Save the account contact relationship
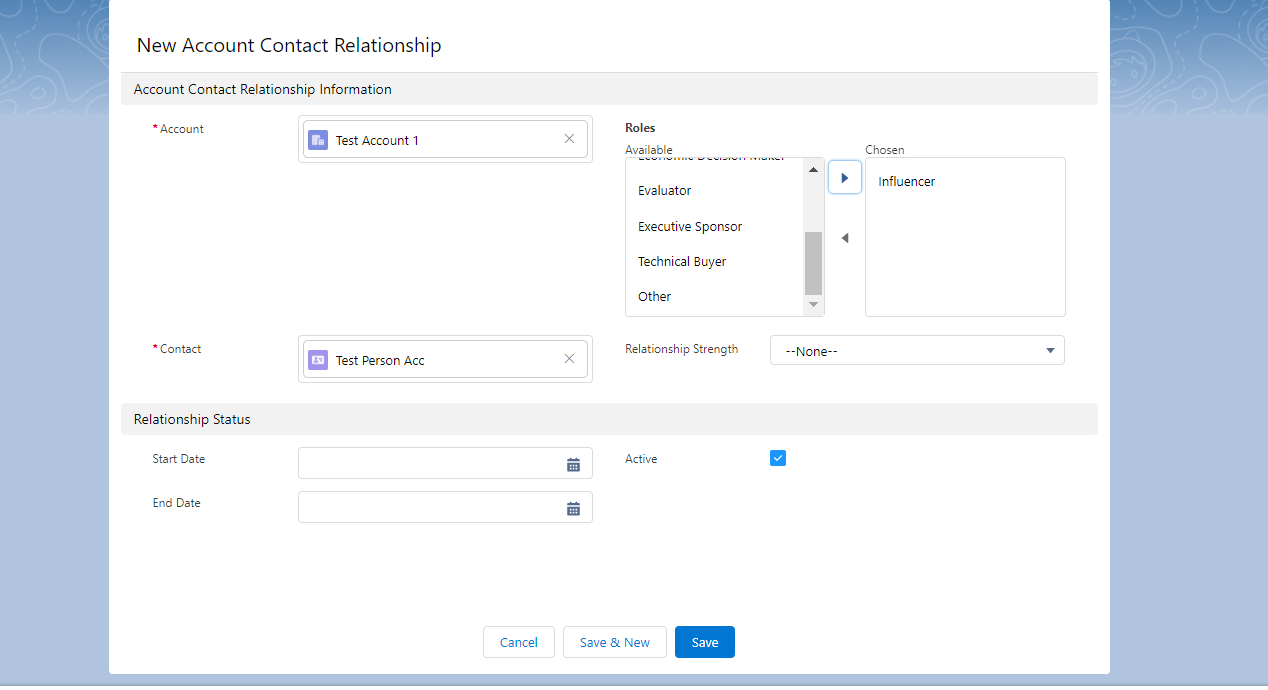 pos(705,642)
